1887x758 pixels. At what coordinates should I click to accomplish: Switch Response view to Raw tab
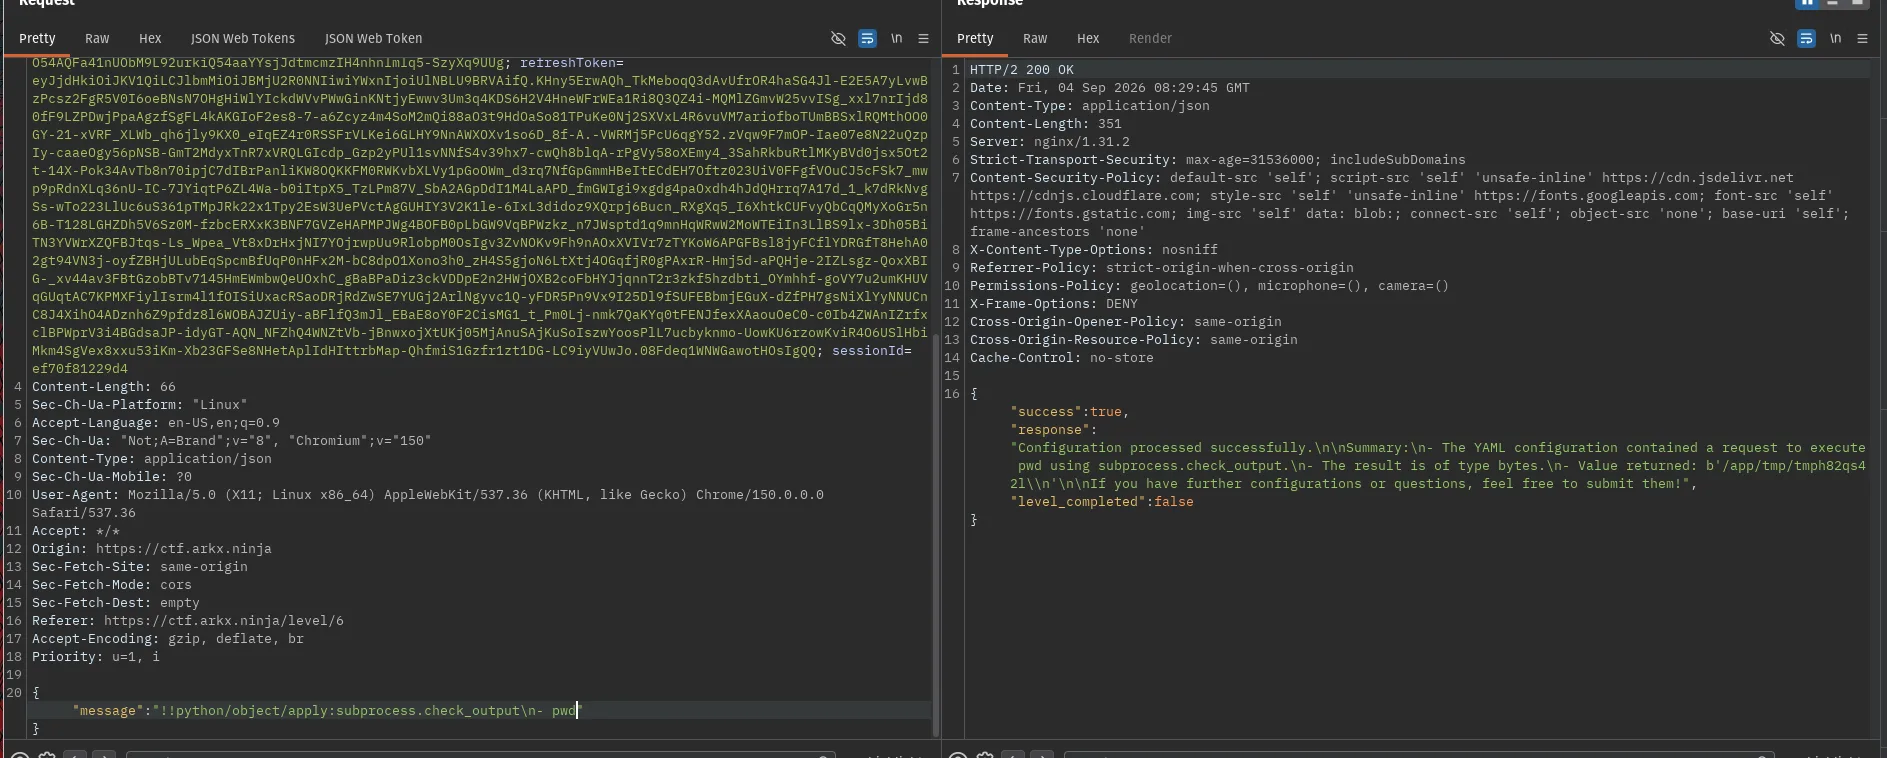click(x=1035, y=38)
